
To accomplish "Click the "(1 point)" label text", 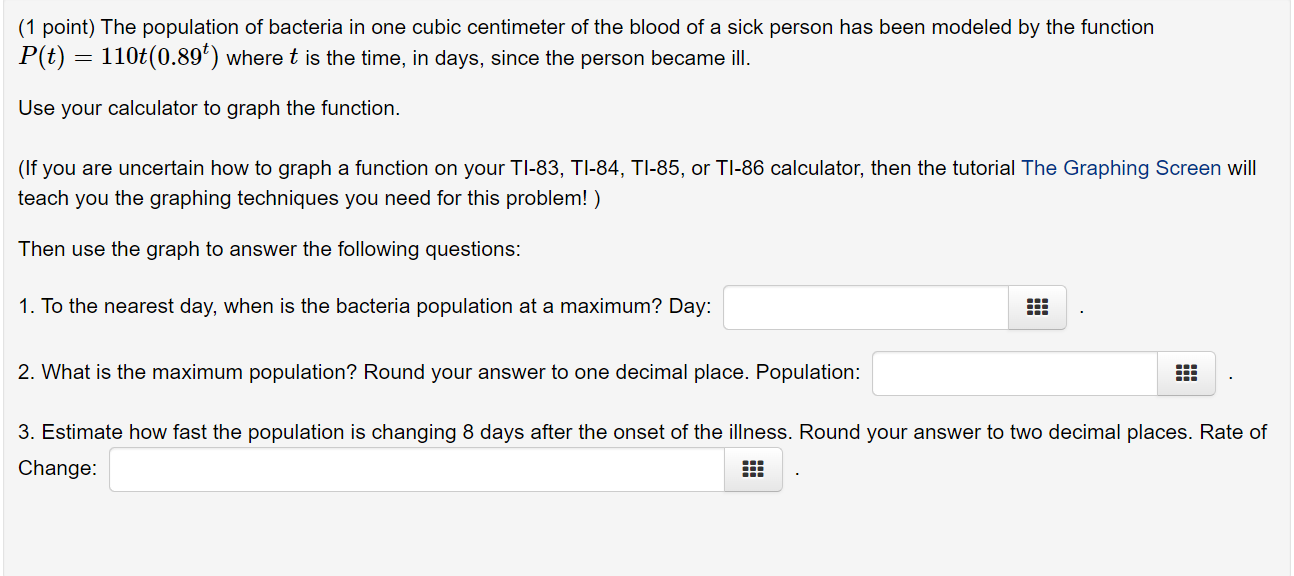I will pos(57,28).
